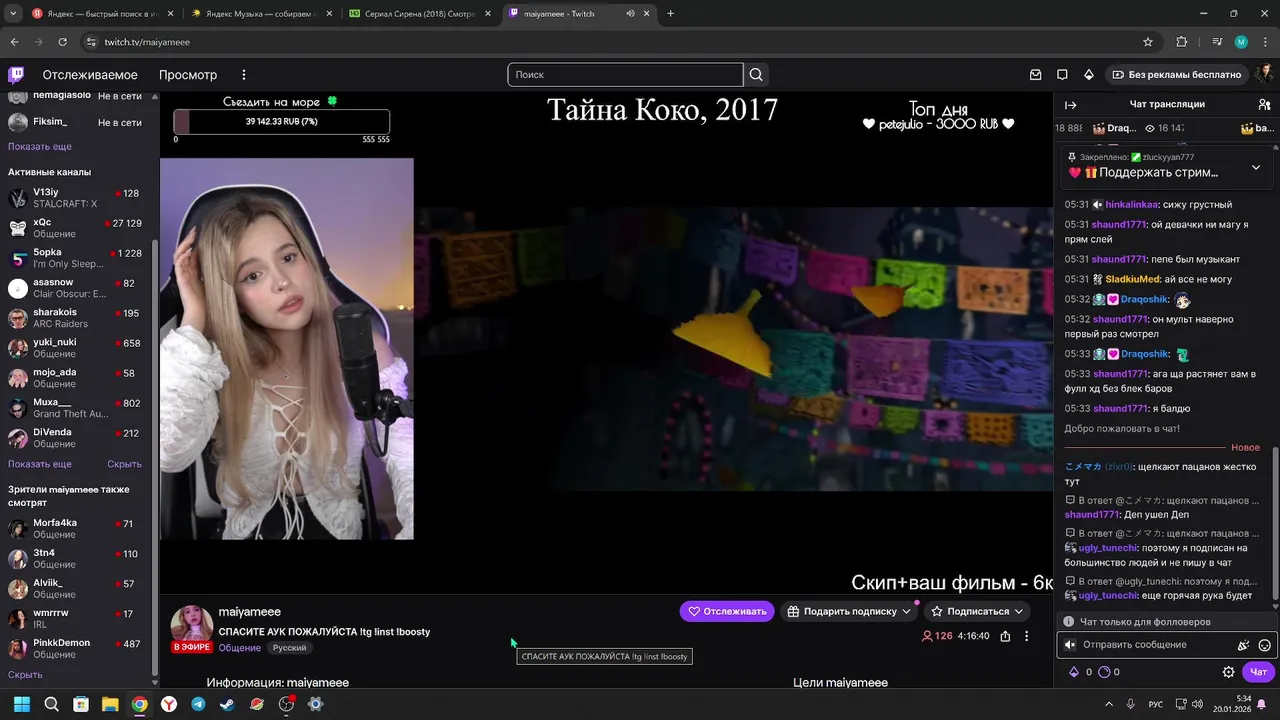Open Steam from the taskbar
This screenshot has width=1280, height=720.
pos(228,704)
